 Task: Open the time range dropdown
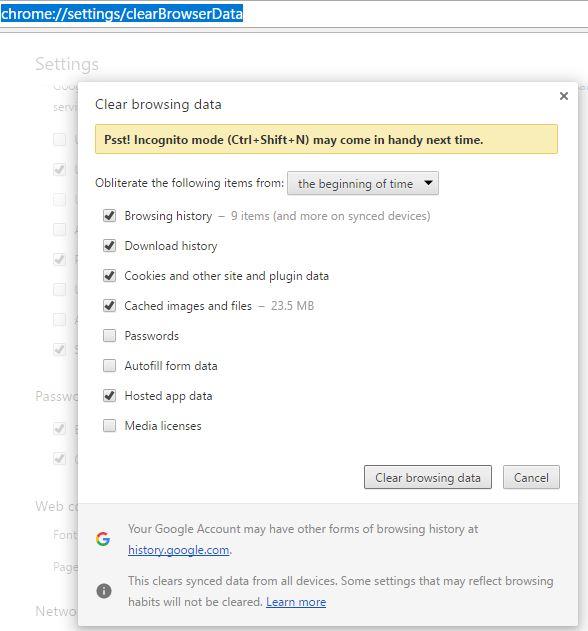coord(363,184)
